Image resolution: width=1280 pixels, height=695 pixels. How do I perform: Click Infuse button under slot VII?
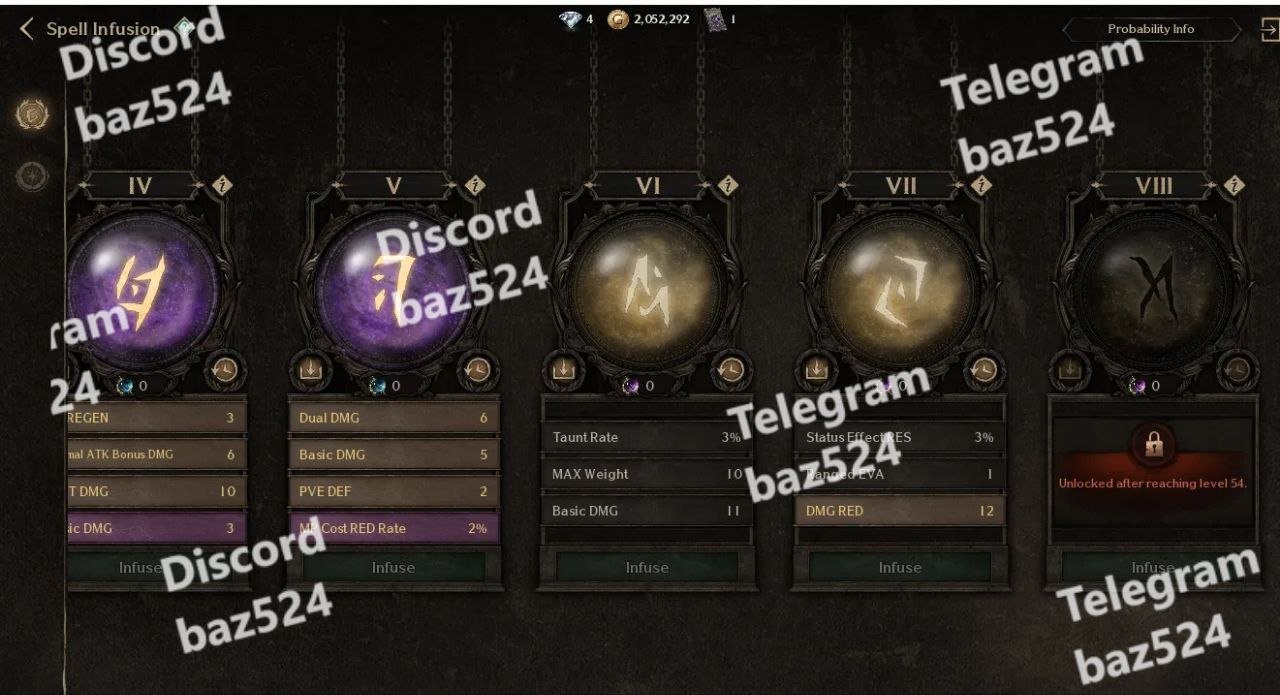900,567
